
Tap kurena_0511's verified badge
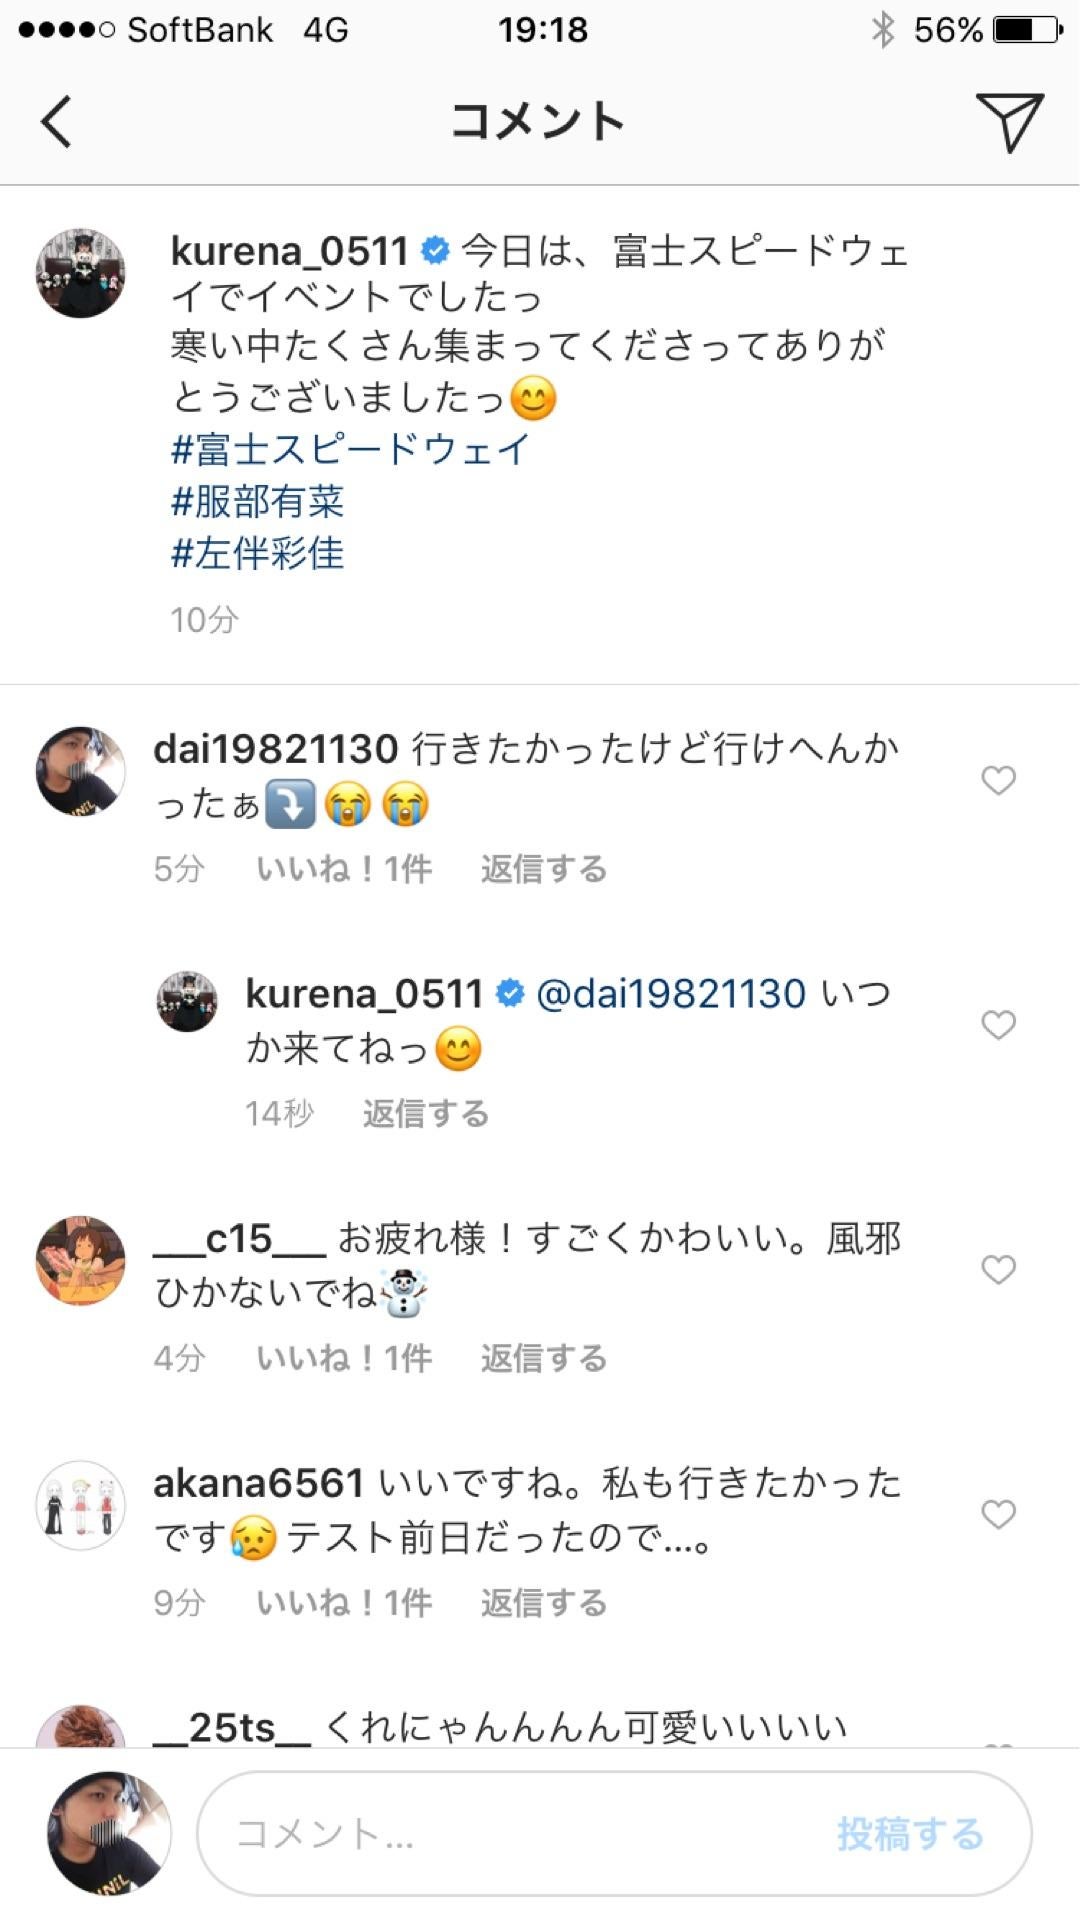434,253
